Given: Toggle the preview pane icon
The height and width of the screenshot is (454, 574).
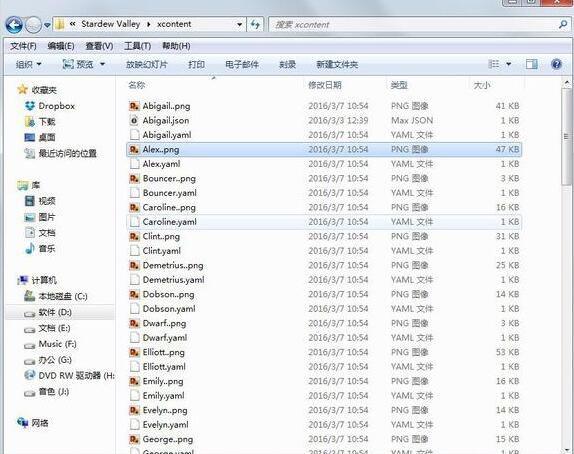Looking at the screenshot, I should pos(532,64).
